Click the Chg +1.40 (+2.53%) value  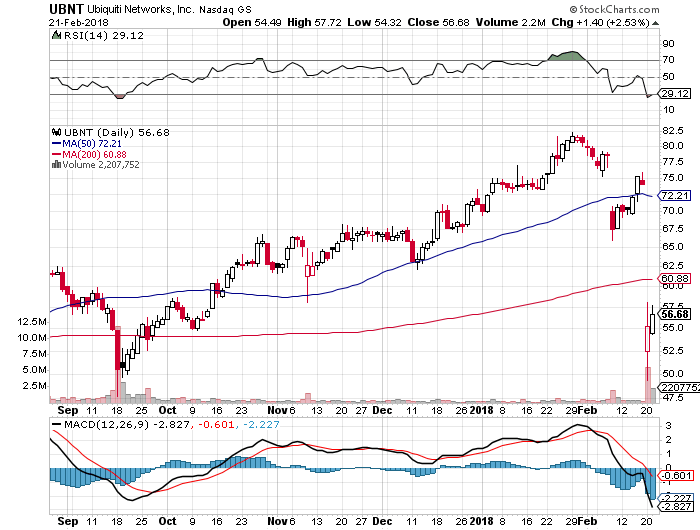point(600,22)
